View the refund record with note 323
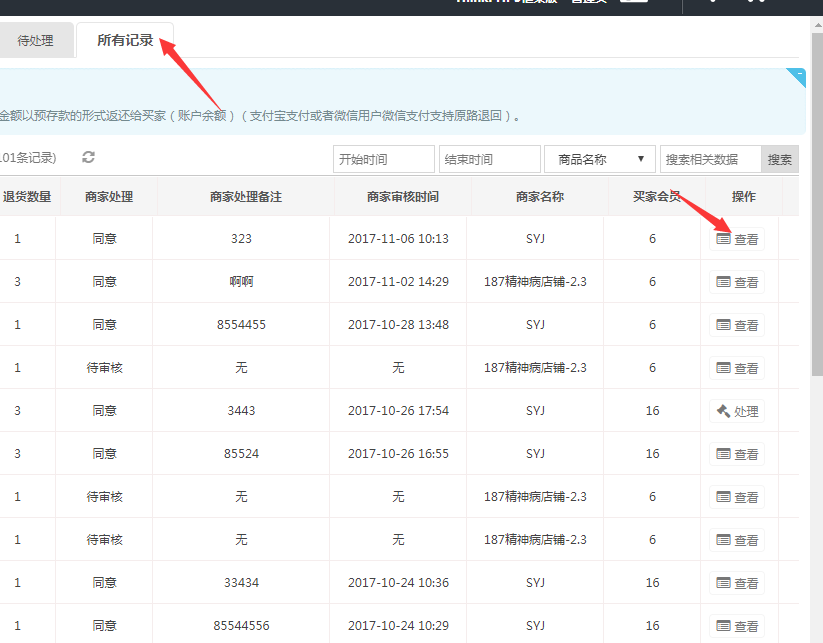 pyautogui.click(x=737, y=239)
